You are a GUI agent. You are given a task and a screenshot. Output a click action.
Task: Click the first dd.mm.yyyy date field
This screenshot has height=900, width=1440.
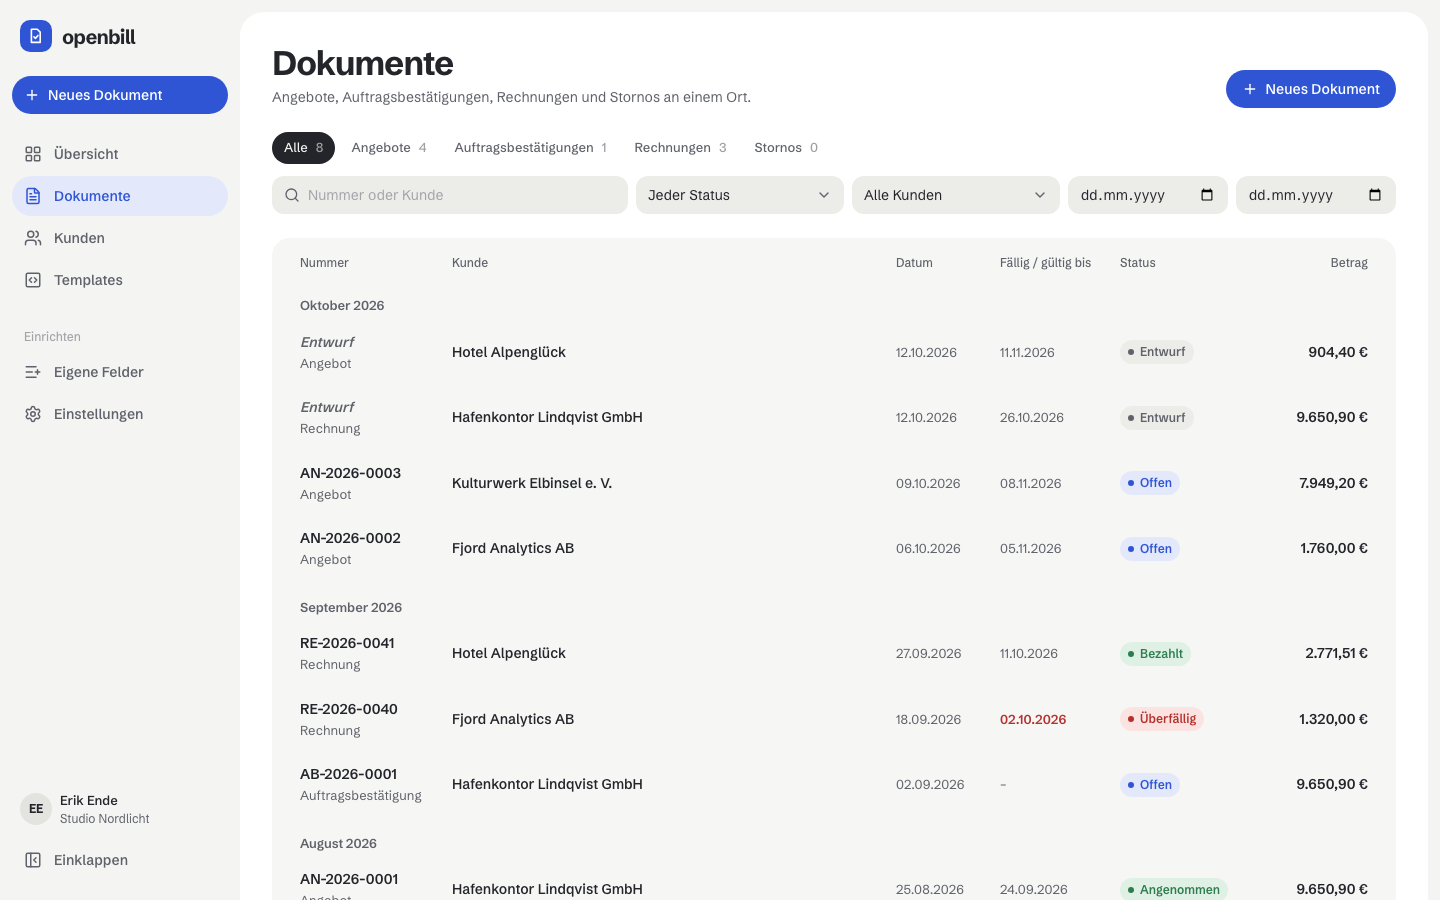tap(1148, 195)
